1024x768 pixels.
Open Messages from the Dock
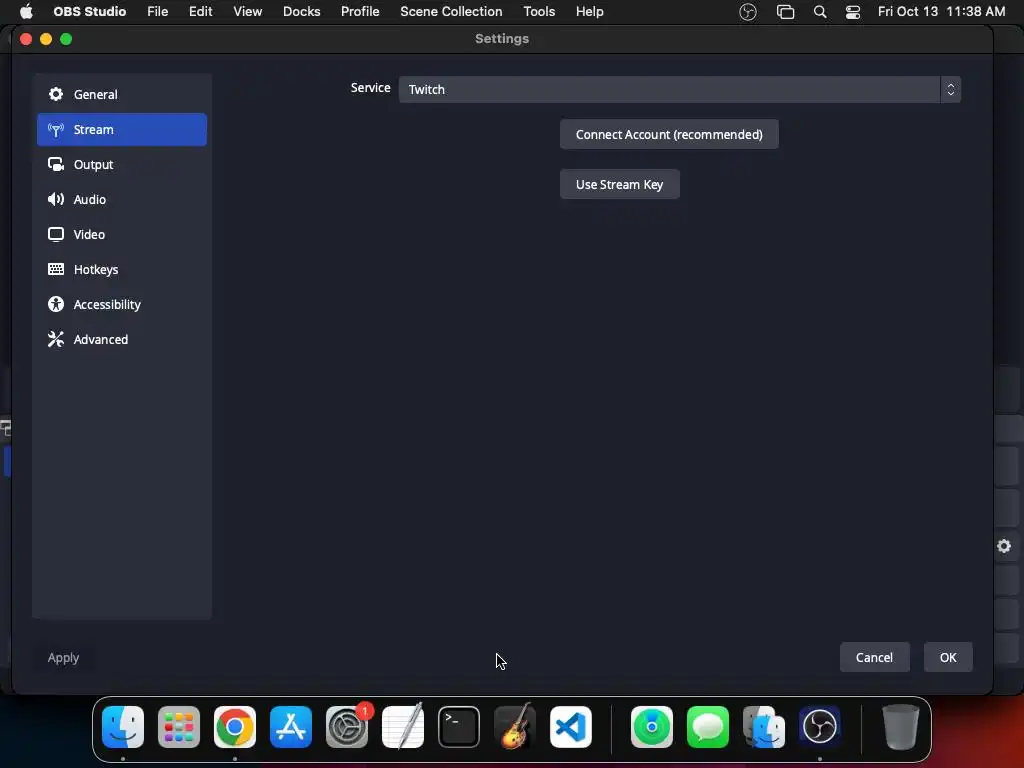point(708,727)
